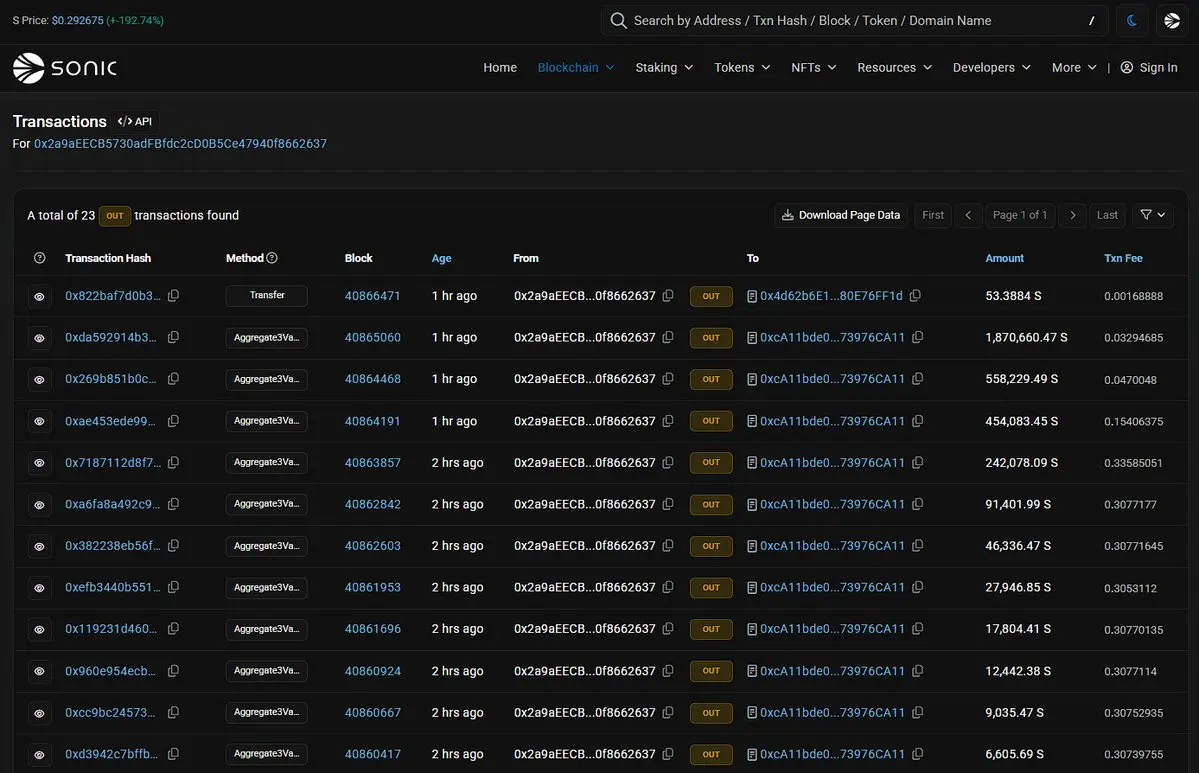Preview transaction 0x7187112d8f7 with eye icon

(x=40, y=463)
